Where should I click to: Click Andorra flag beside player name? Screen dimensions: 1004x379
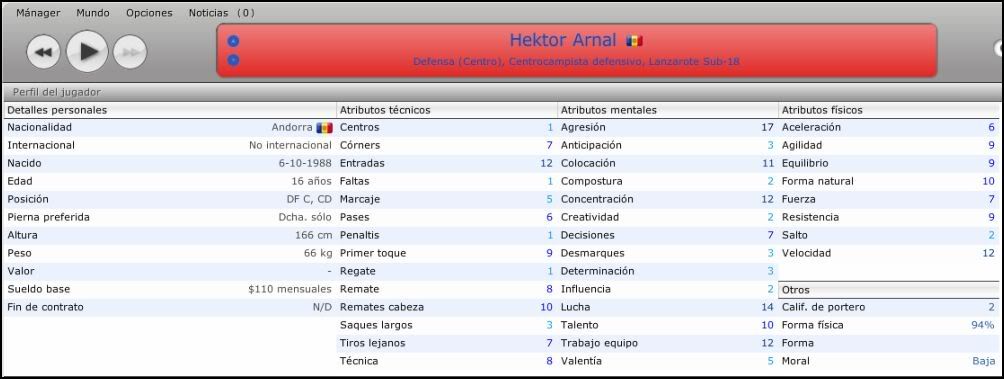click(x=634, y=41)
